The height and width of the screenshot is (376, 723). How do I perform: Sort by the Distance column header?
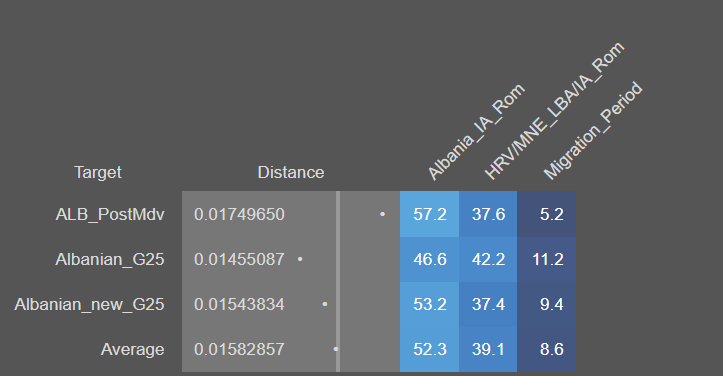point(290,172)
